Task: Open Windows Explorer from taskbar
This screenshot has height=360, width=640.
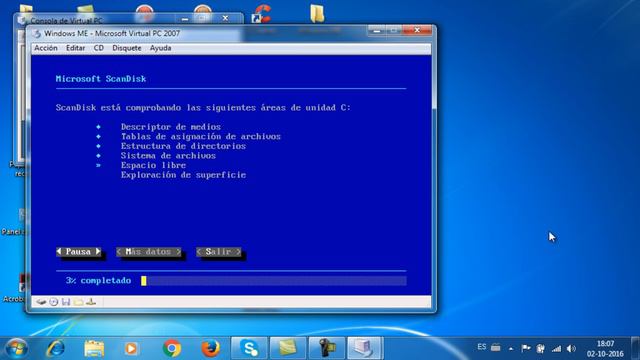Action: pyautogui.click(x=94, y=348)
